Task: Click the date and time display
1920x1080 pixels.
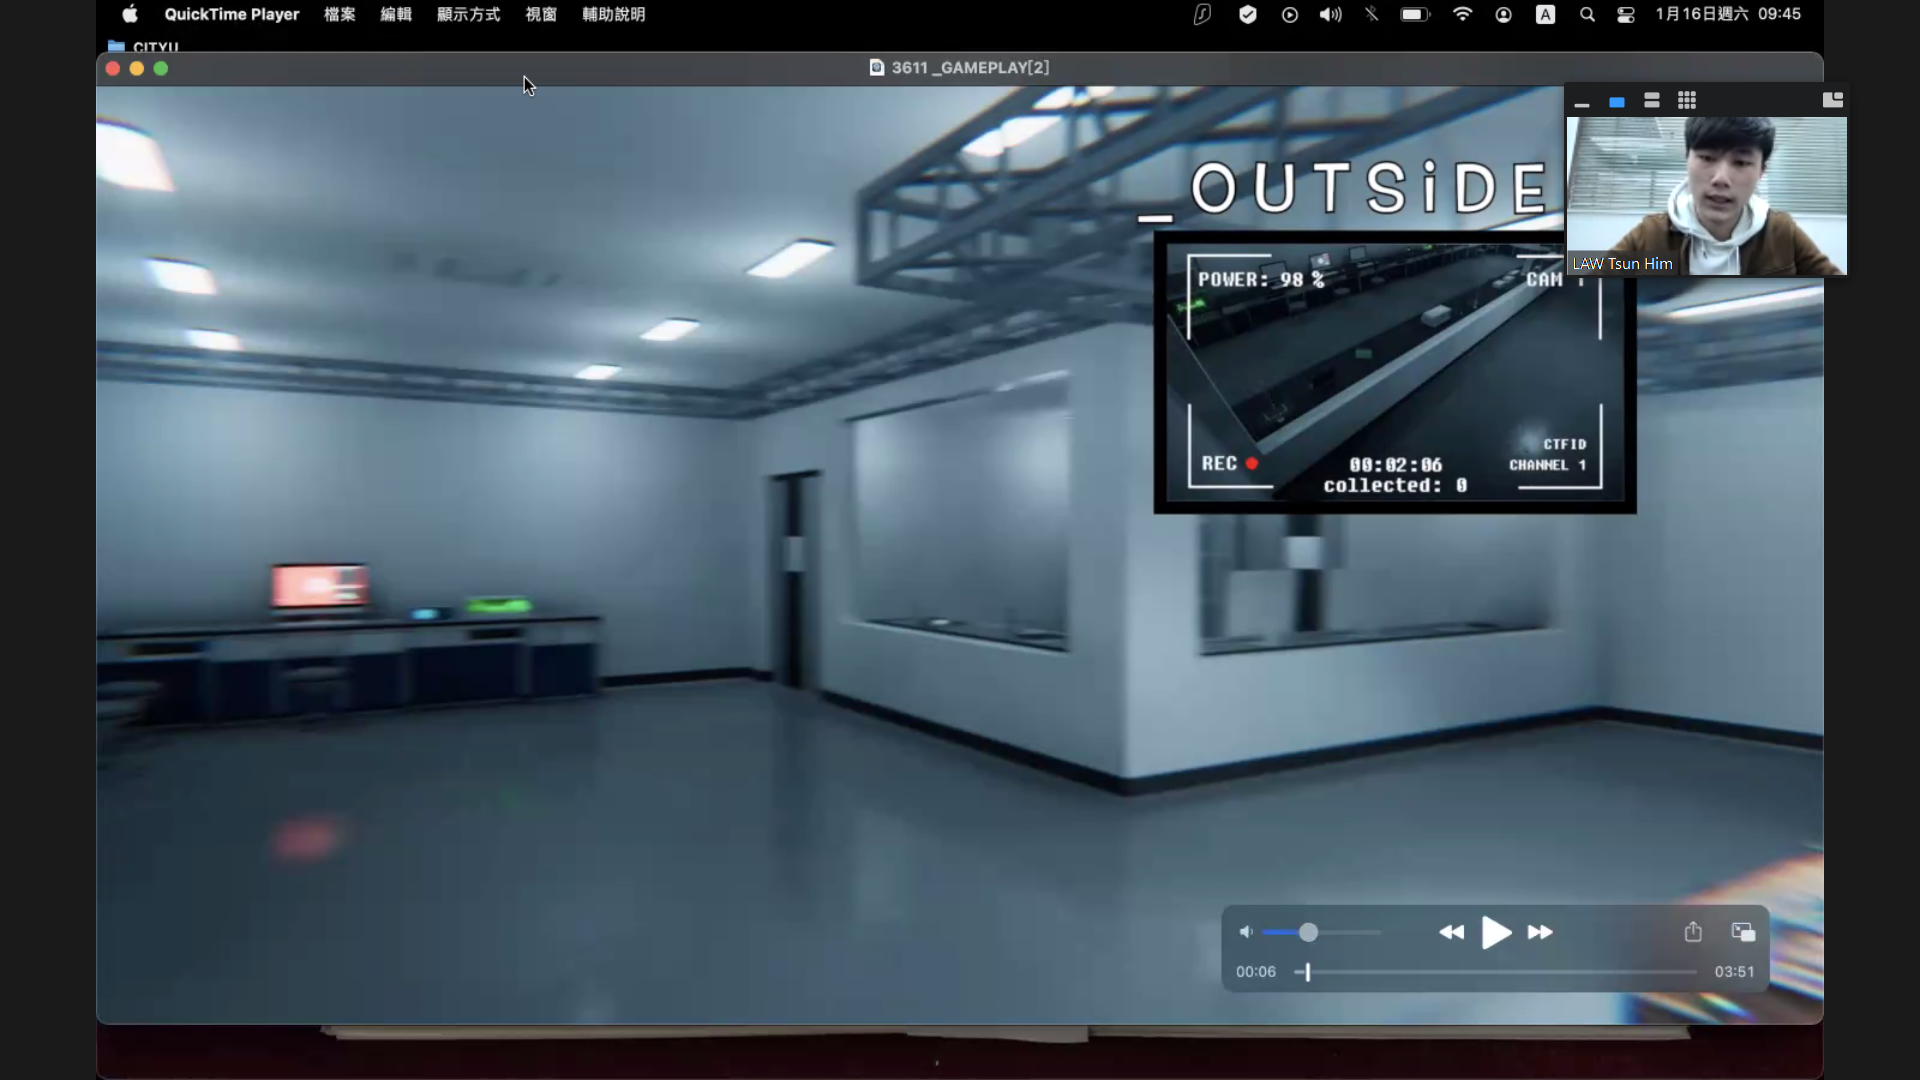Action: (1728, 14)
